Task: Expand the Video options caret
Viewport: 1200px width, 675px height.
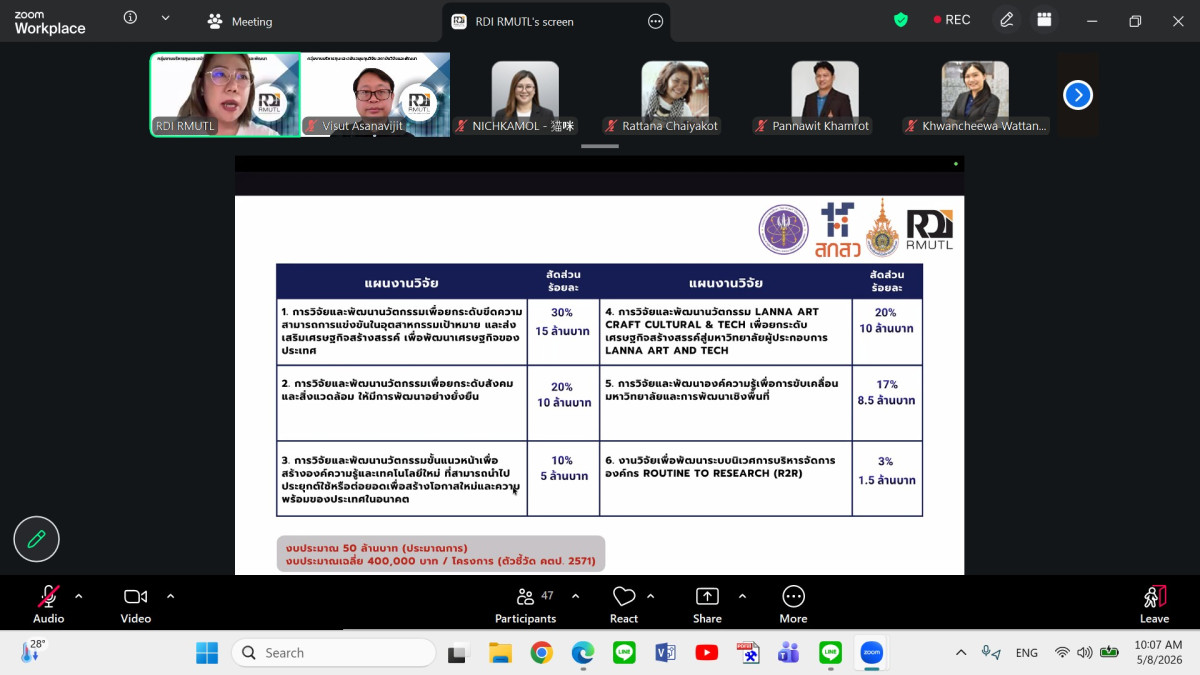Action: [x=170, y=596]
